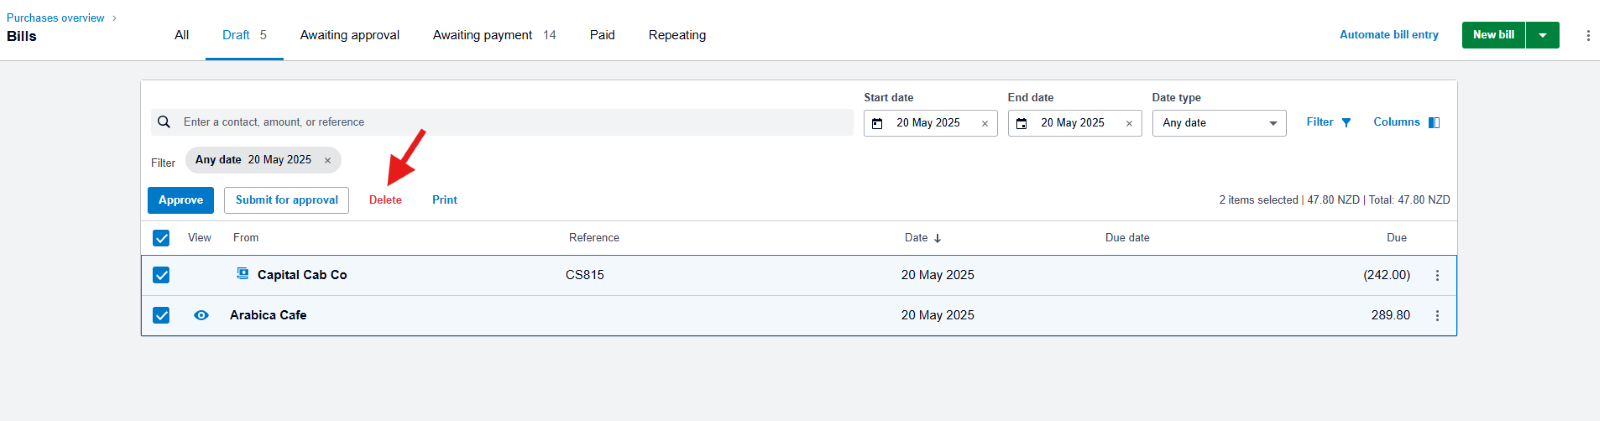The width and height of the screenshot is (1600, 421).
Task: Uncheck the Capital Cab Co row
Action: coord(161,275)
